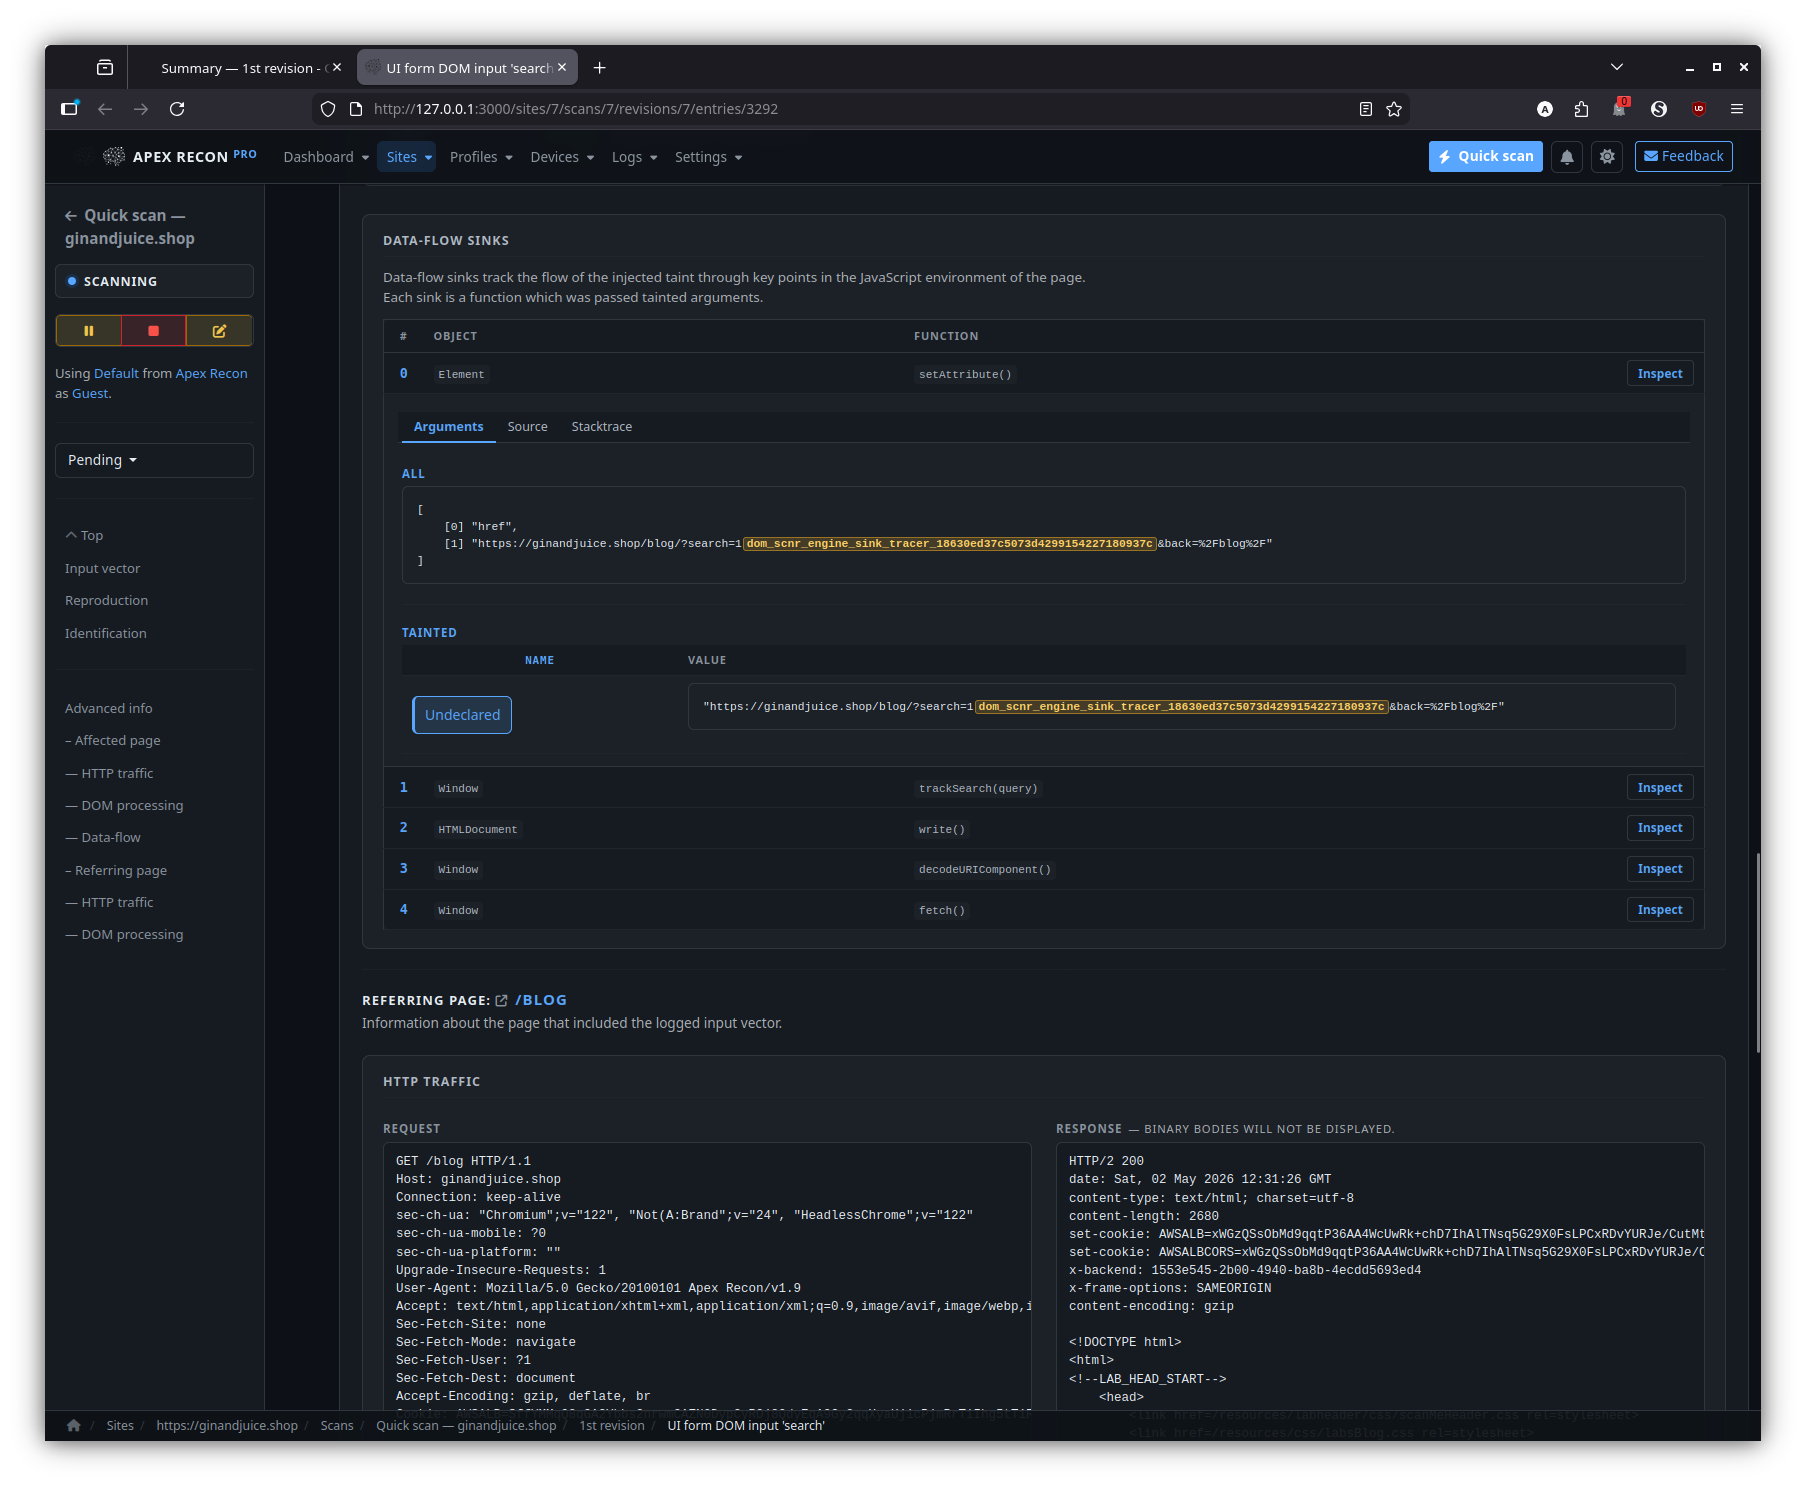Inspect the fetch() sink
The image size is (1806, 1486).
[1659, 910]
